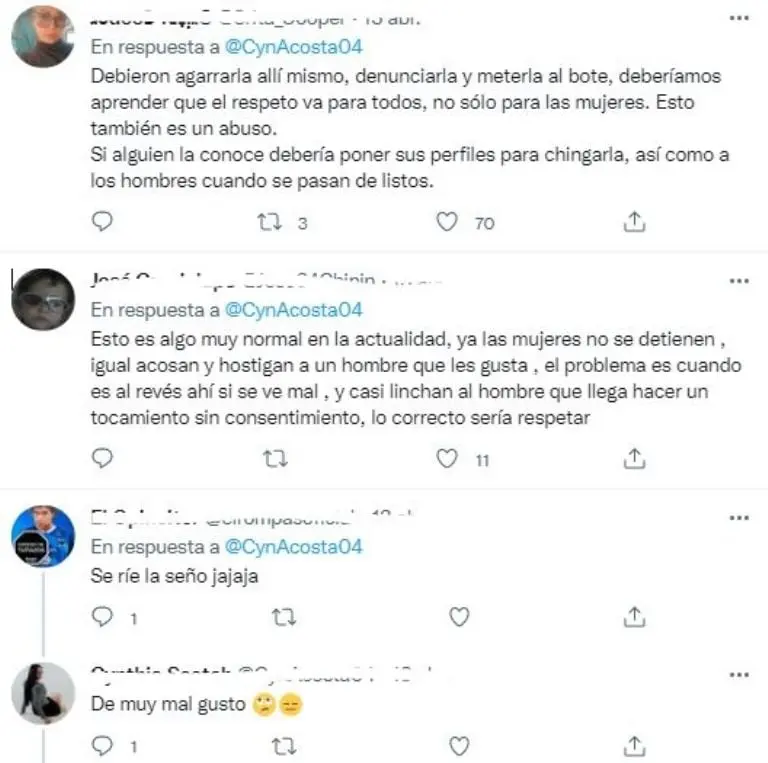The height and width of the screenshot is (763, 768).
Task: Open @CynAcosta04 link in the third reply
Action: [293, 547]
